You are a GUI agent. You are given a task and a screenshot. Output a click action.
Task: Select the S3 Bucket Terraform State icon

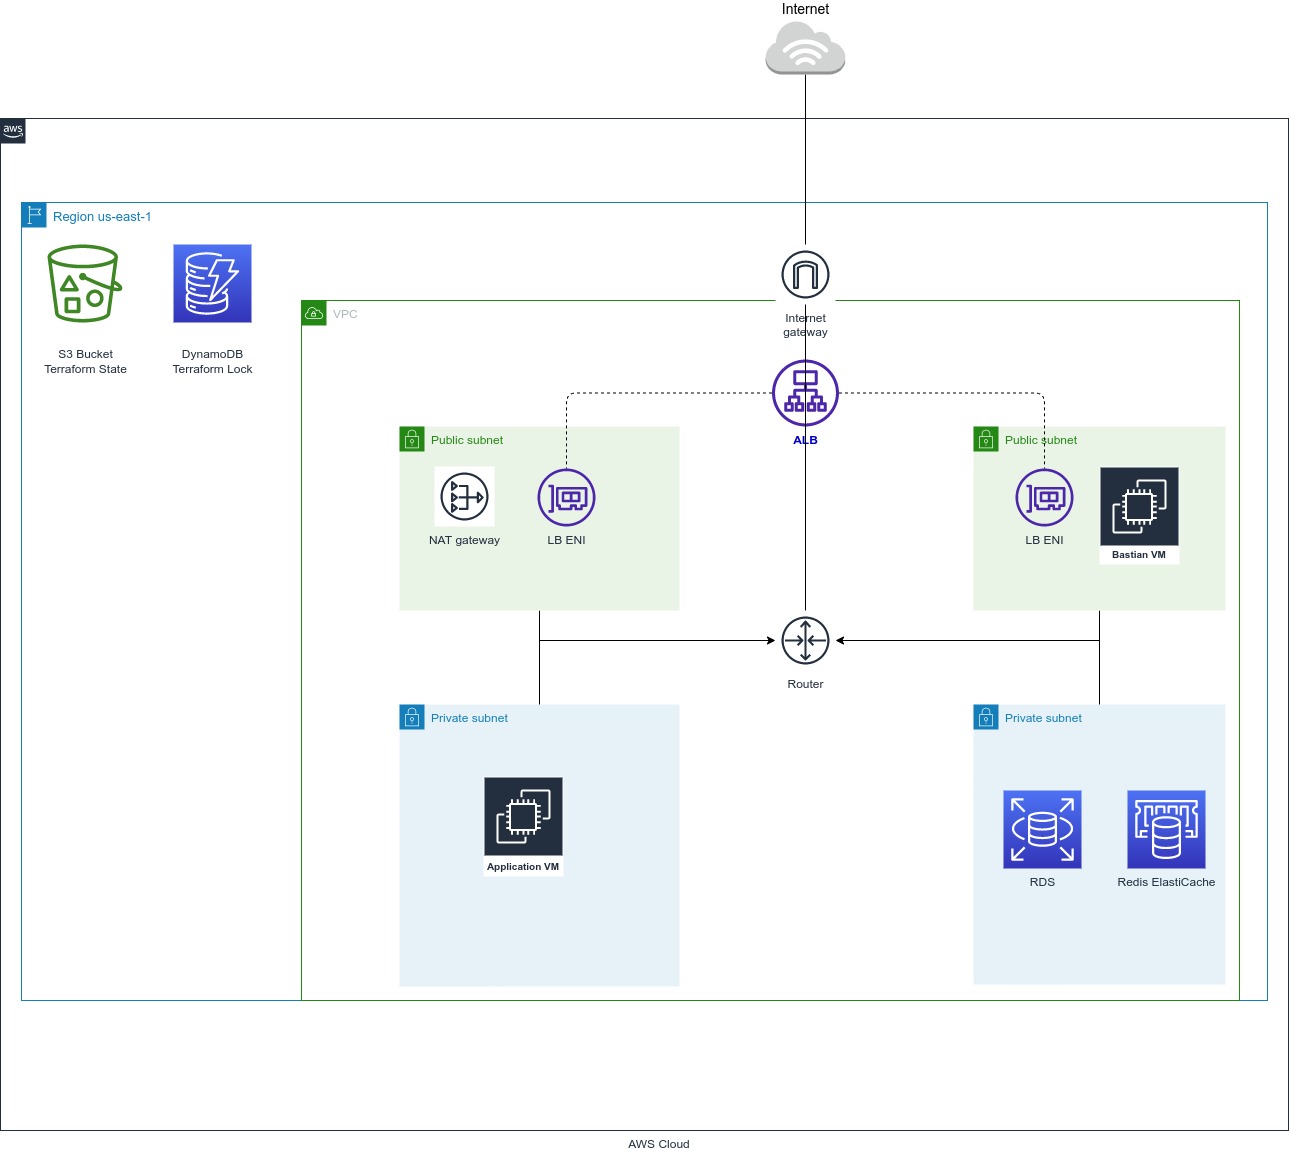point(84,283)
